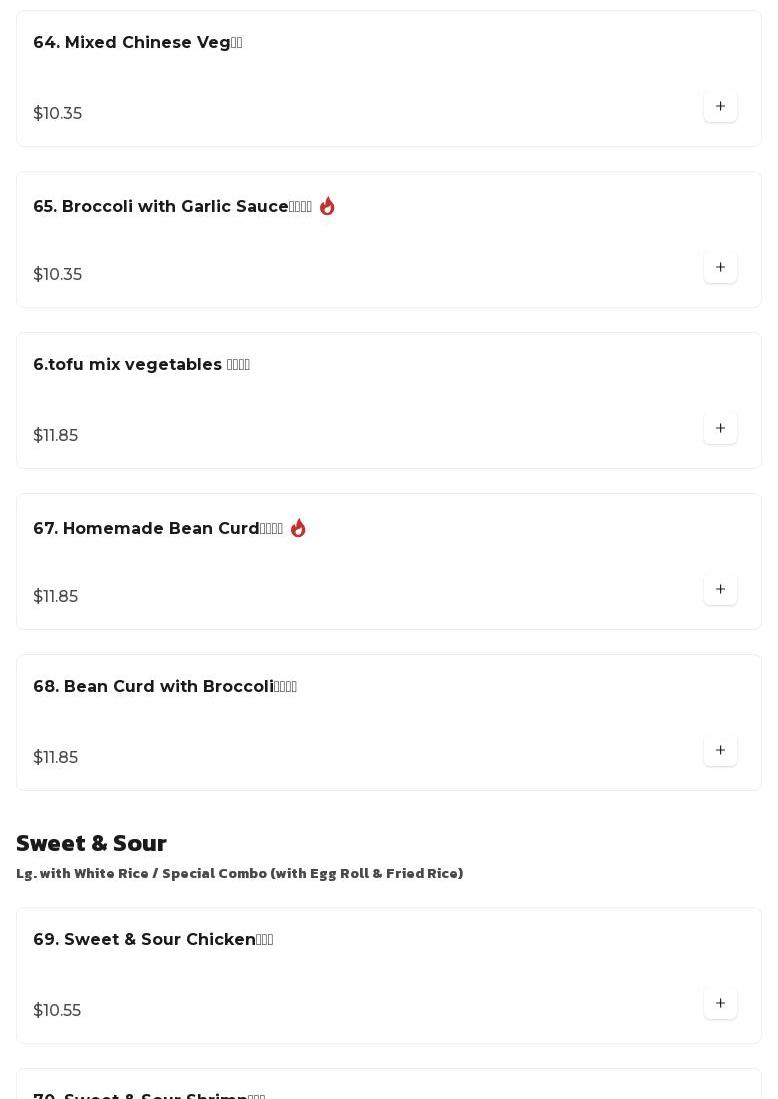Add Mixed Chinese Veg to the order

[720, 107]
